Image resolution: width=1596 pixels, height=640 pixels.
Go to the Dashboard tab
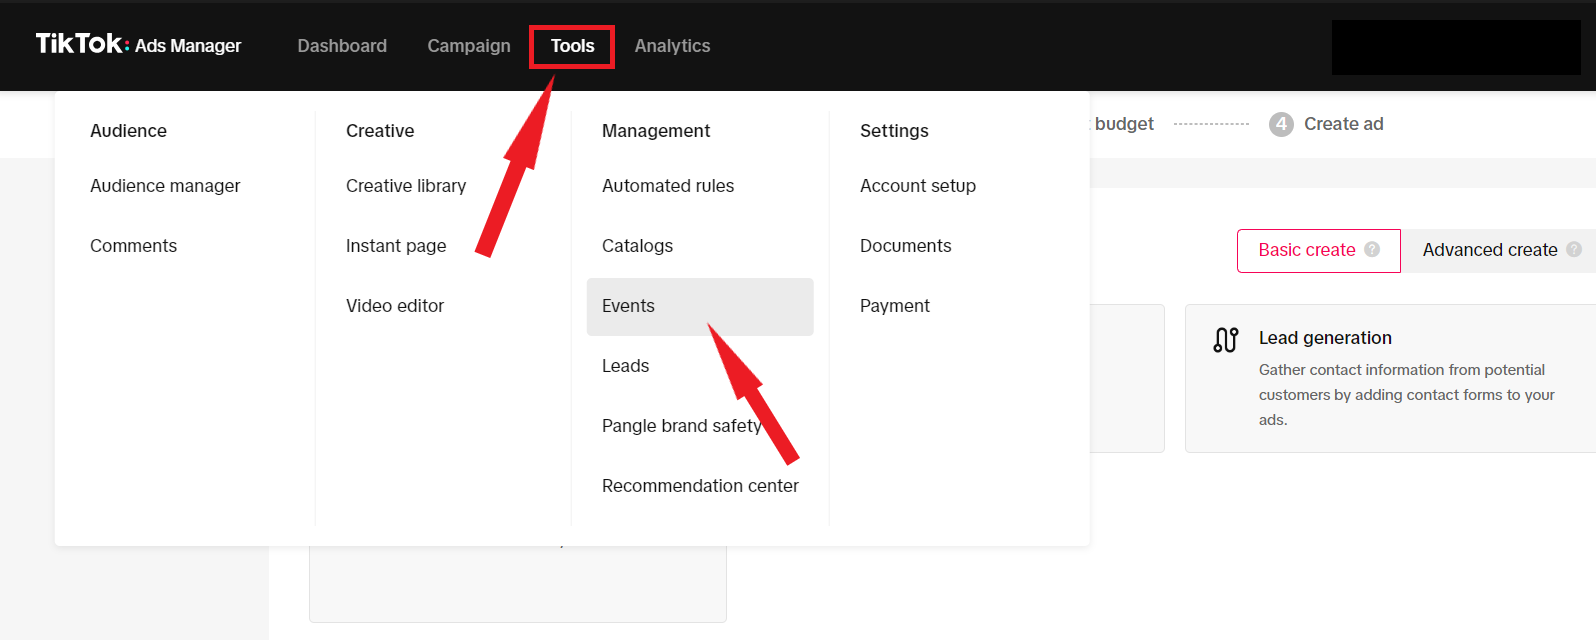tap(342, 46)
